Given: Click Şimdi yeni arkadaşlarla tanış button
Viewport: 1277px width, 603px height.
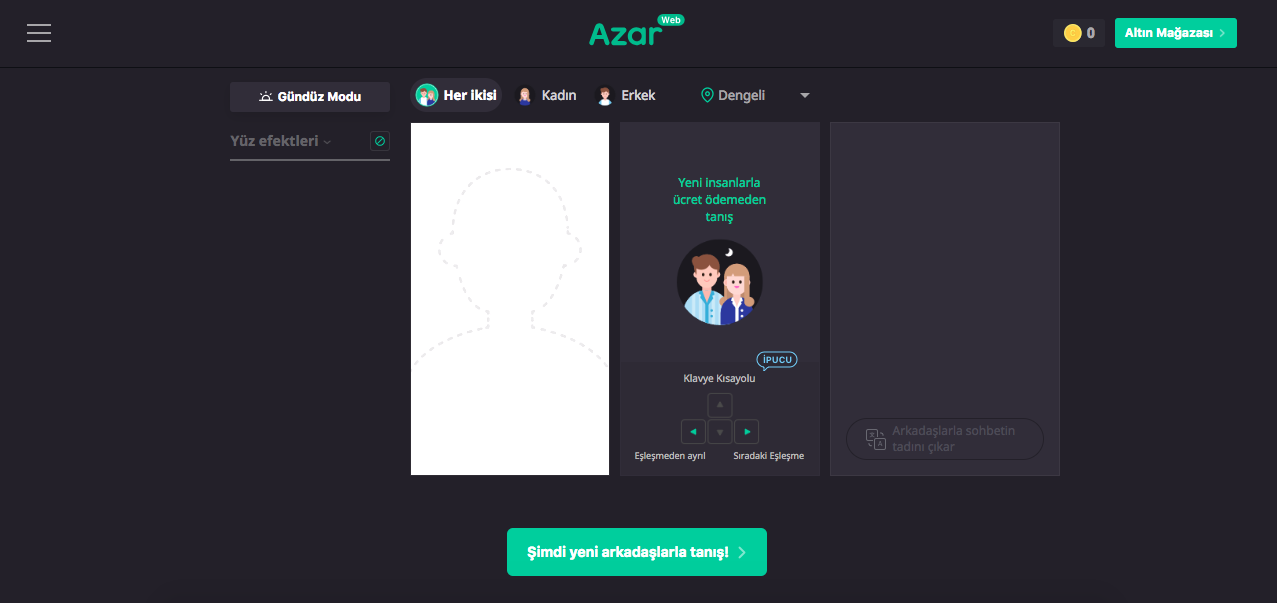Looking at the screenshot, I should pos(637,552).
